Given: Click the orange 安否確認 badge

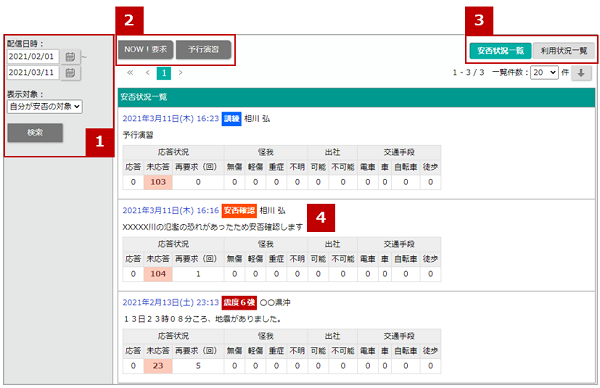Looking at the screenshot, I should pyautogui.click(x=239, y=211).
